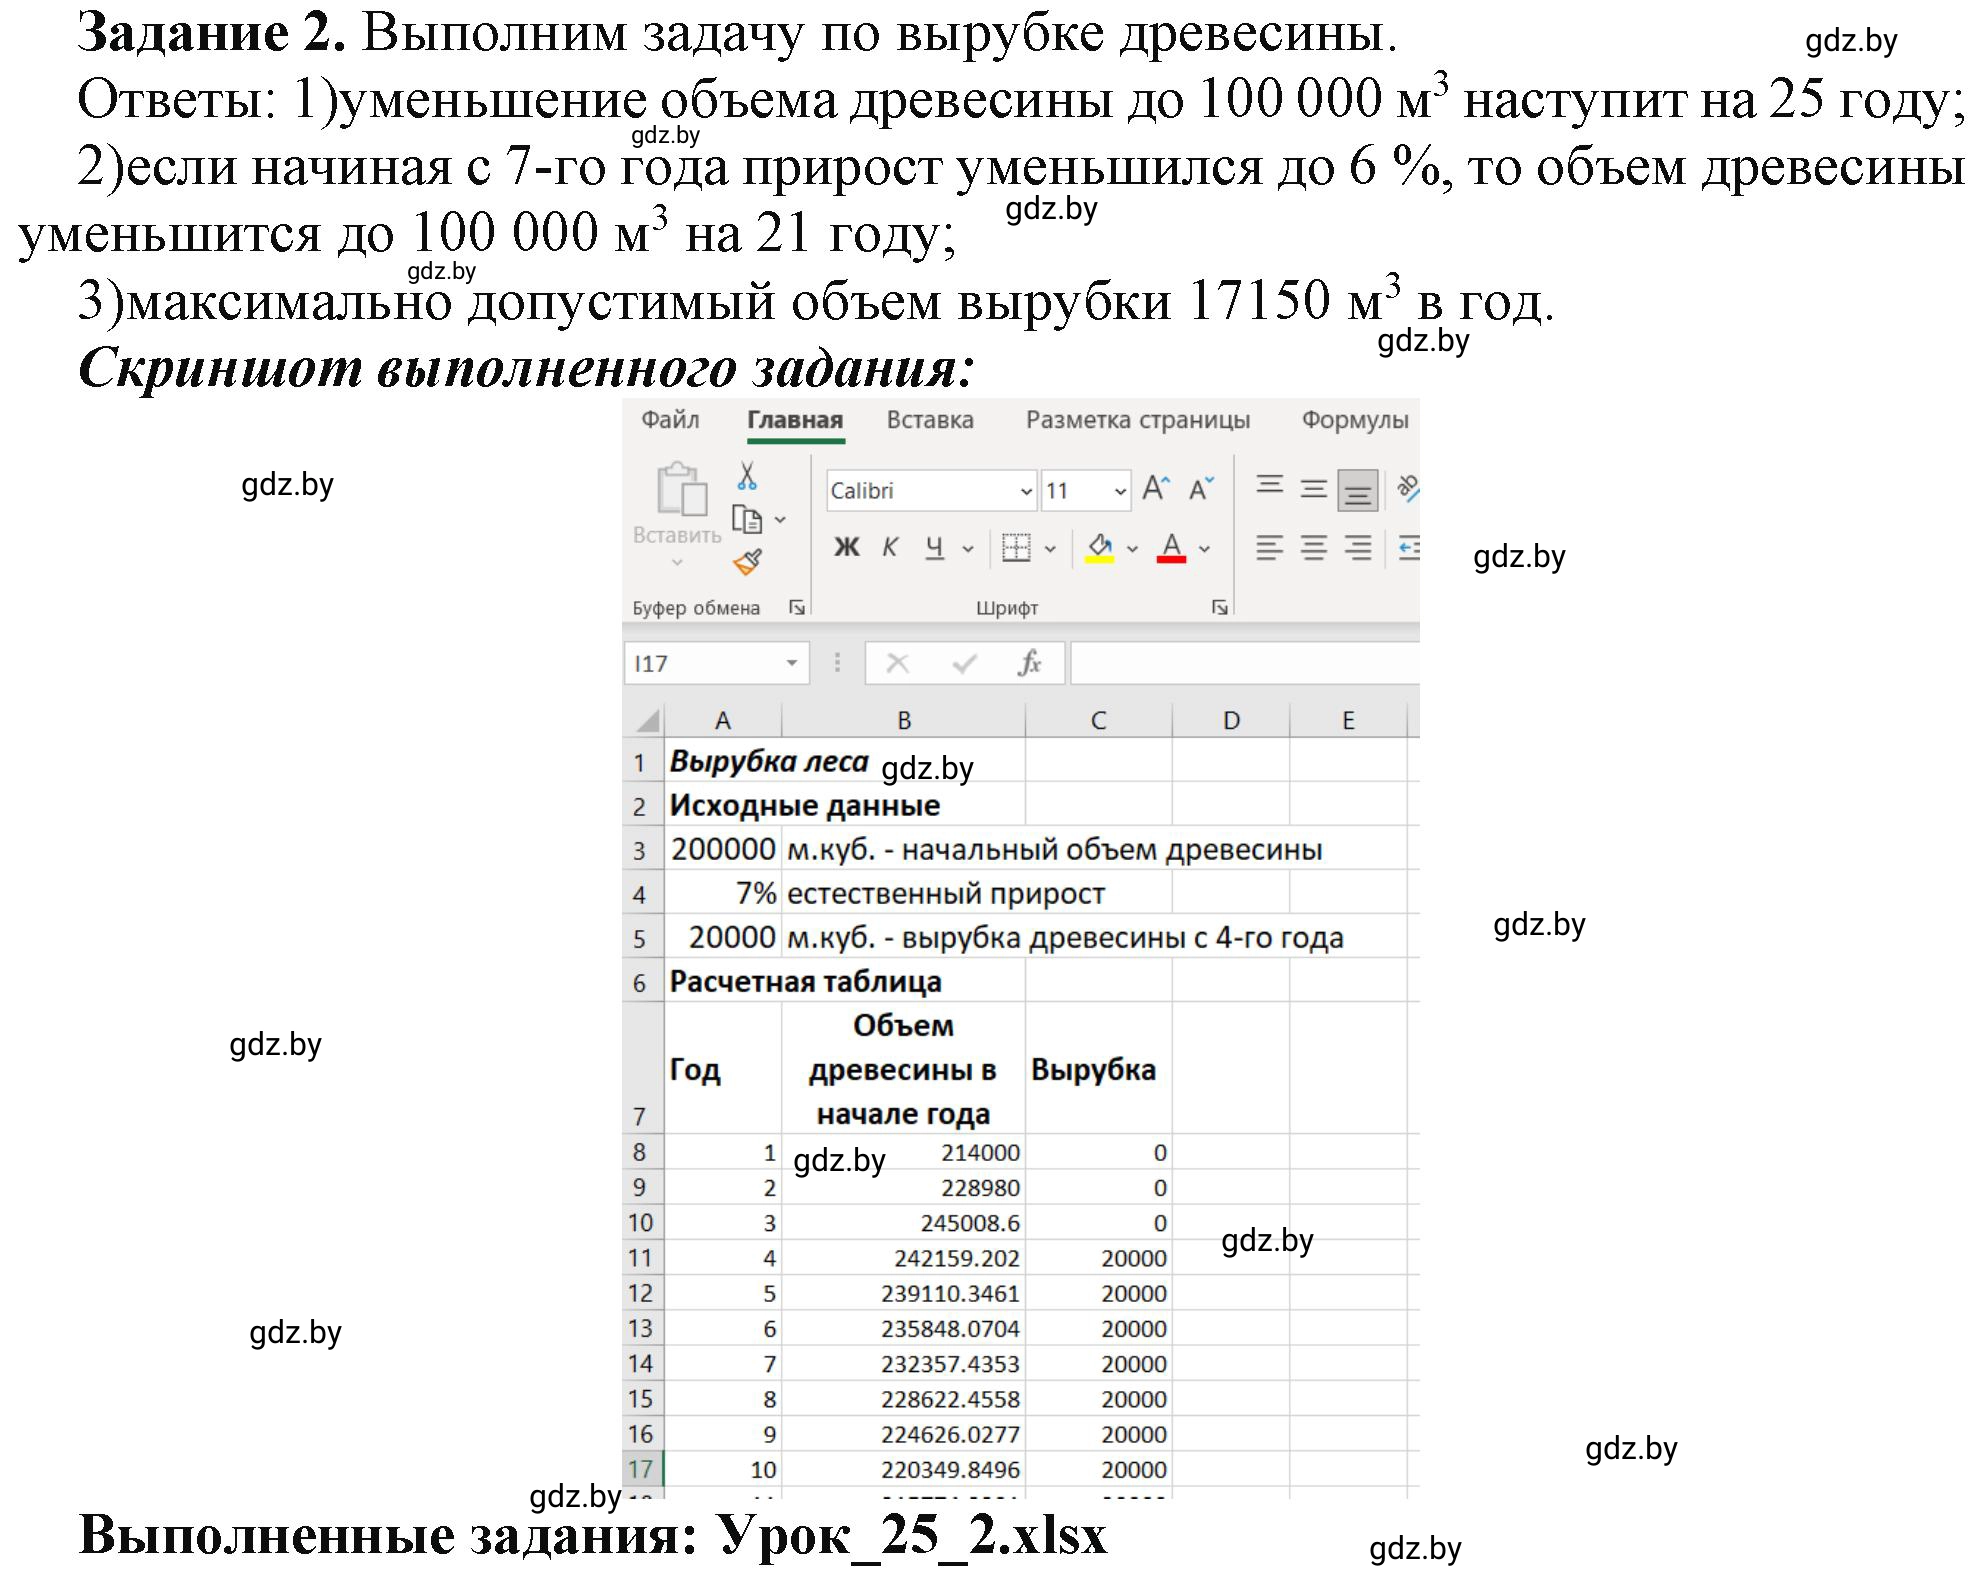This screenshot has width=1983, height=1590.
Task: Expand the font color dropdown arrow
Action: (x=1204, y=549)
